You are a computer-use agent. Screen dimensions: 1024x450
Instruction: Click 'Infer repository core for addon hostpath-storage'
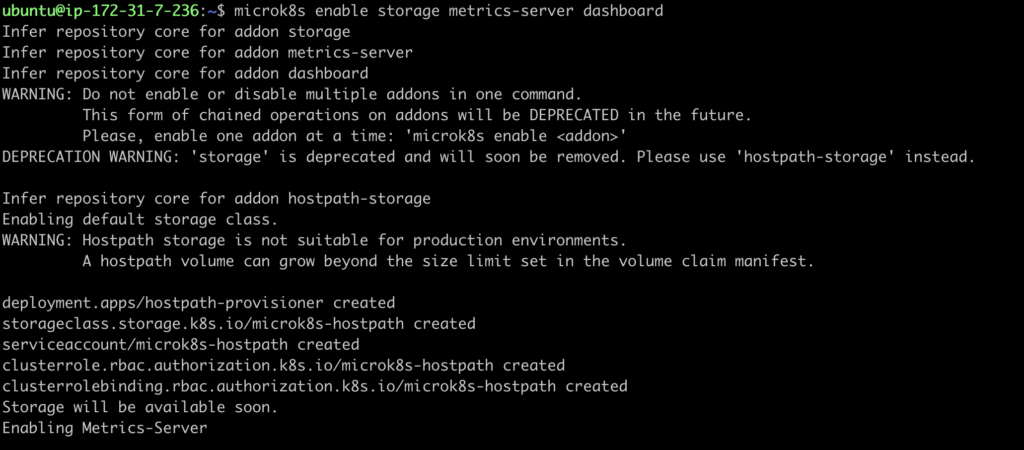216,199
